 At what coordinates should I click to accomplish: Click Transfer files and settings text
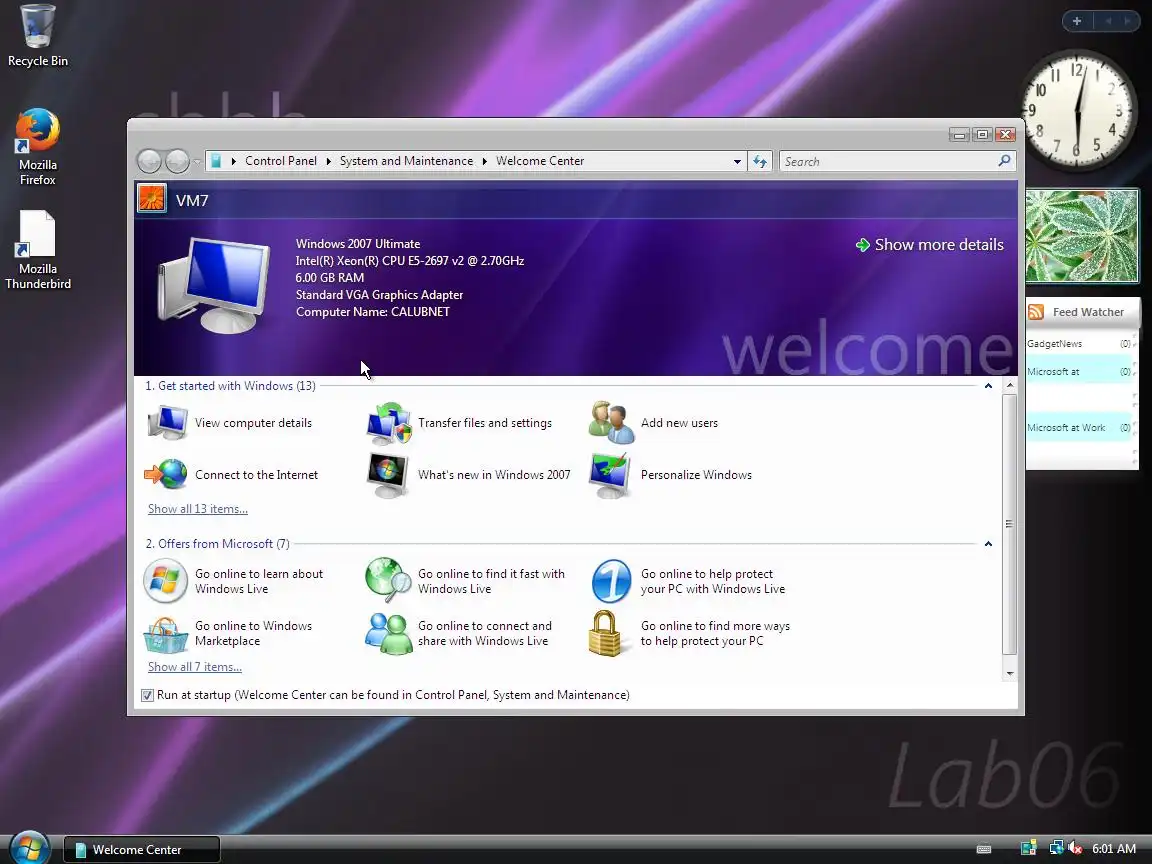pyautogui.click(x=485, y=423)
